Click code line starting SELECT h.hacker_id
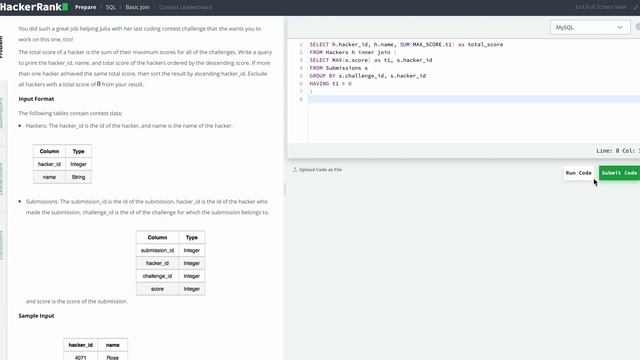Screen dimensions: 640x360 [x=406, y=44]
